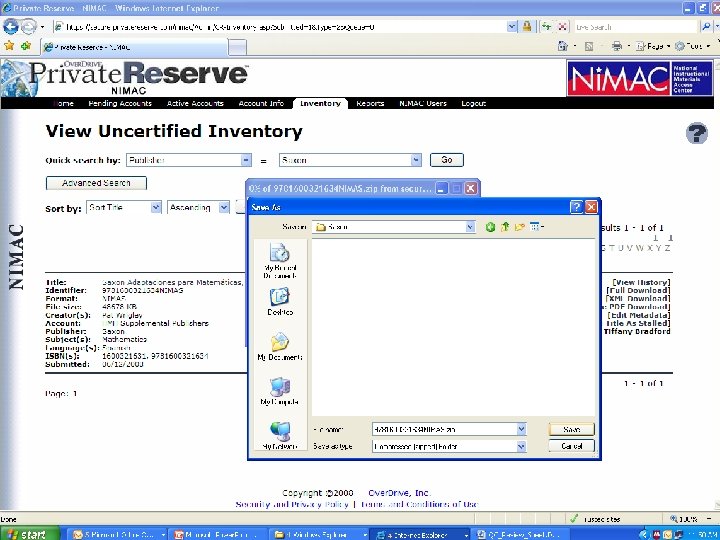Click the XML Download link
The width and height of the screenshot is (720, 540).
638,299
